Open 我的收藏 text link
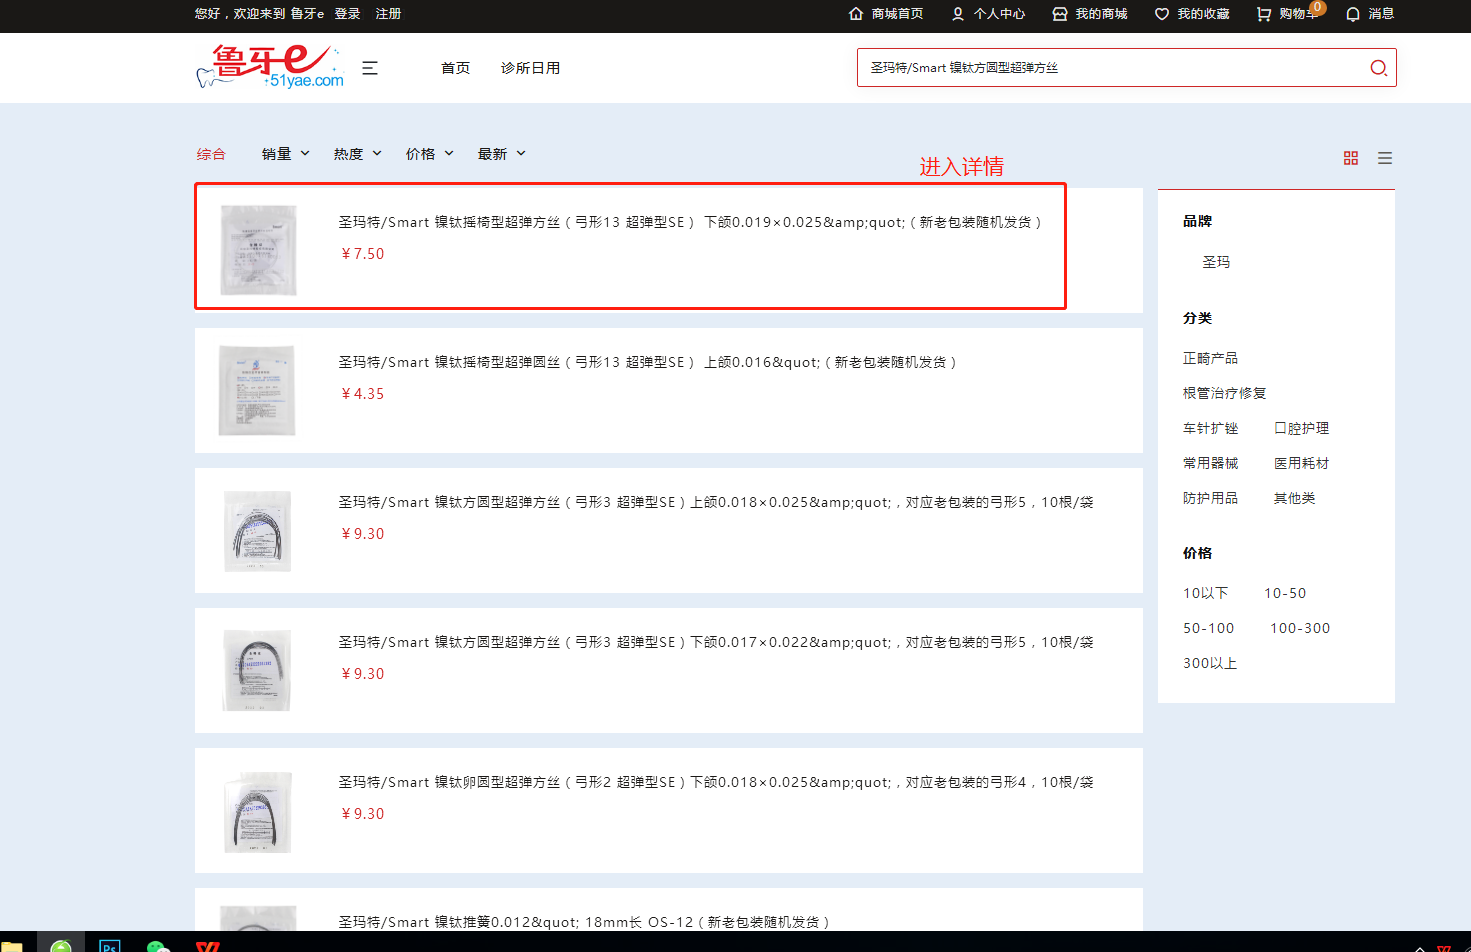The width and height of the screenshot is (1471, 952). tap(1203, 14)
